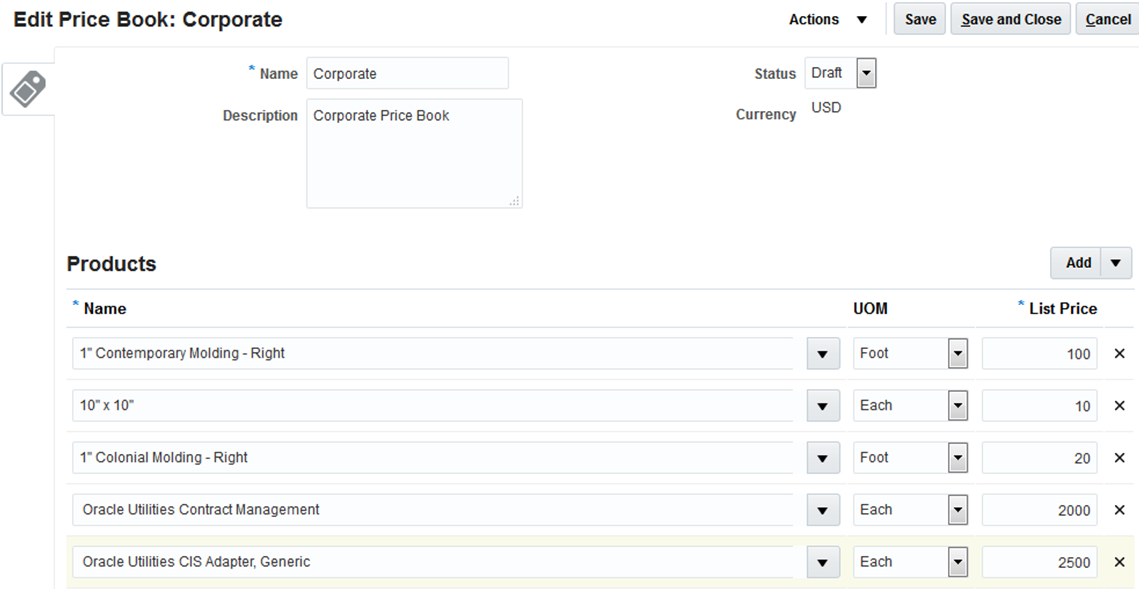Open name dropdown for 10" x 10" product
This screenshot has width=1139, height=589.
point(823,406)
